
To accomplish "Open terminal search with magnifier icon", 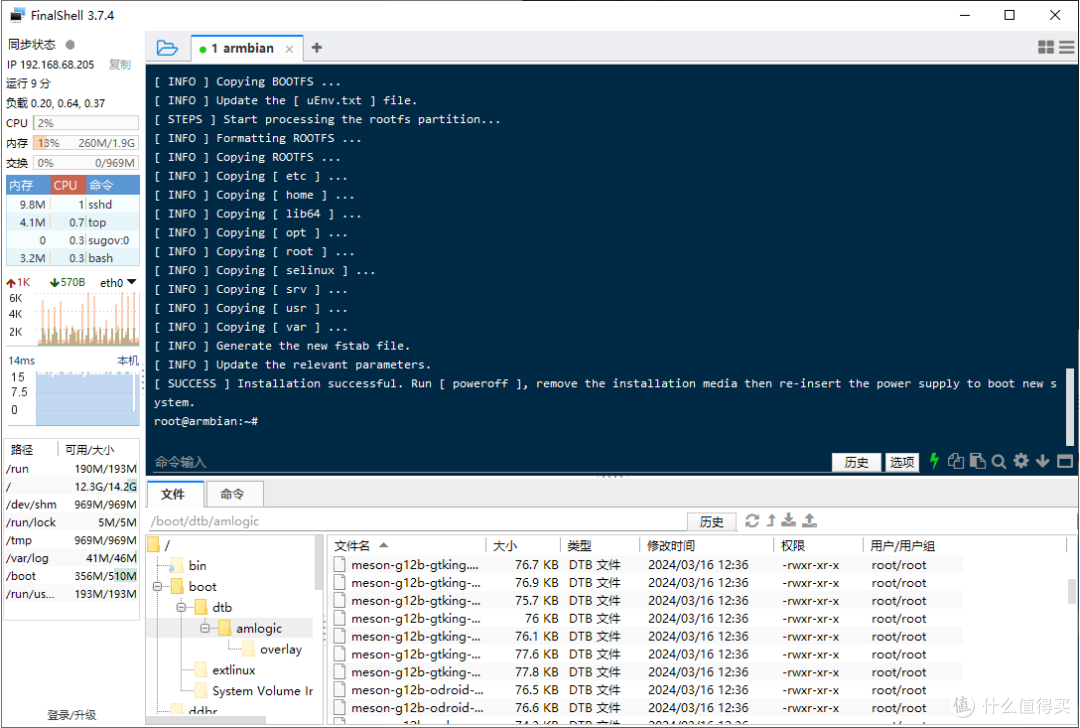I will coord(999,461).
